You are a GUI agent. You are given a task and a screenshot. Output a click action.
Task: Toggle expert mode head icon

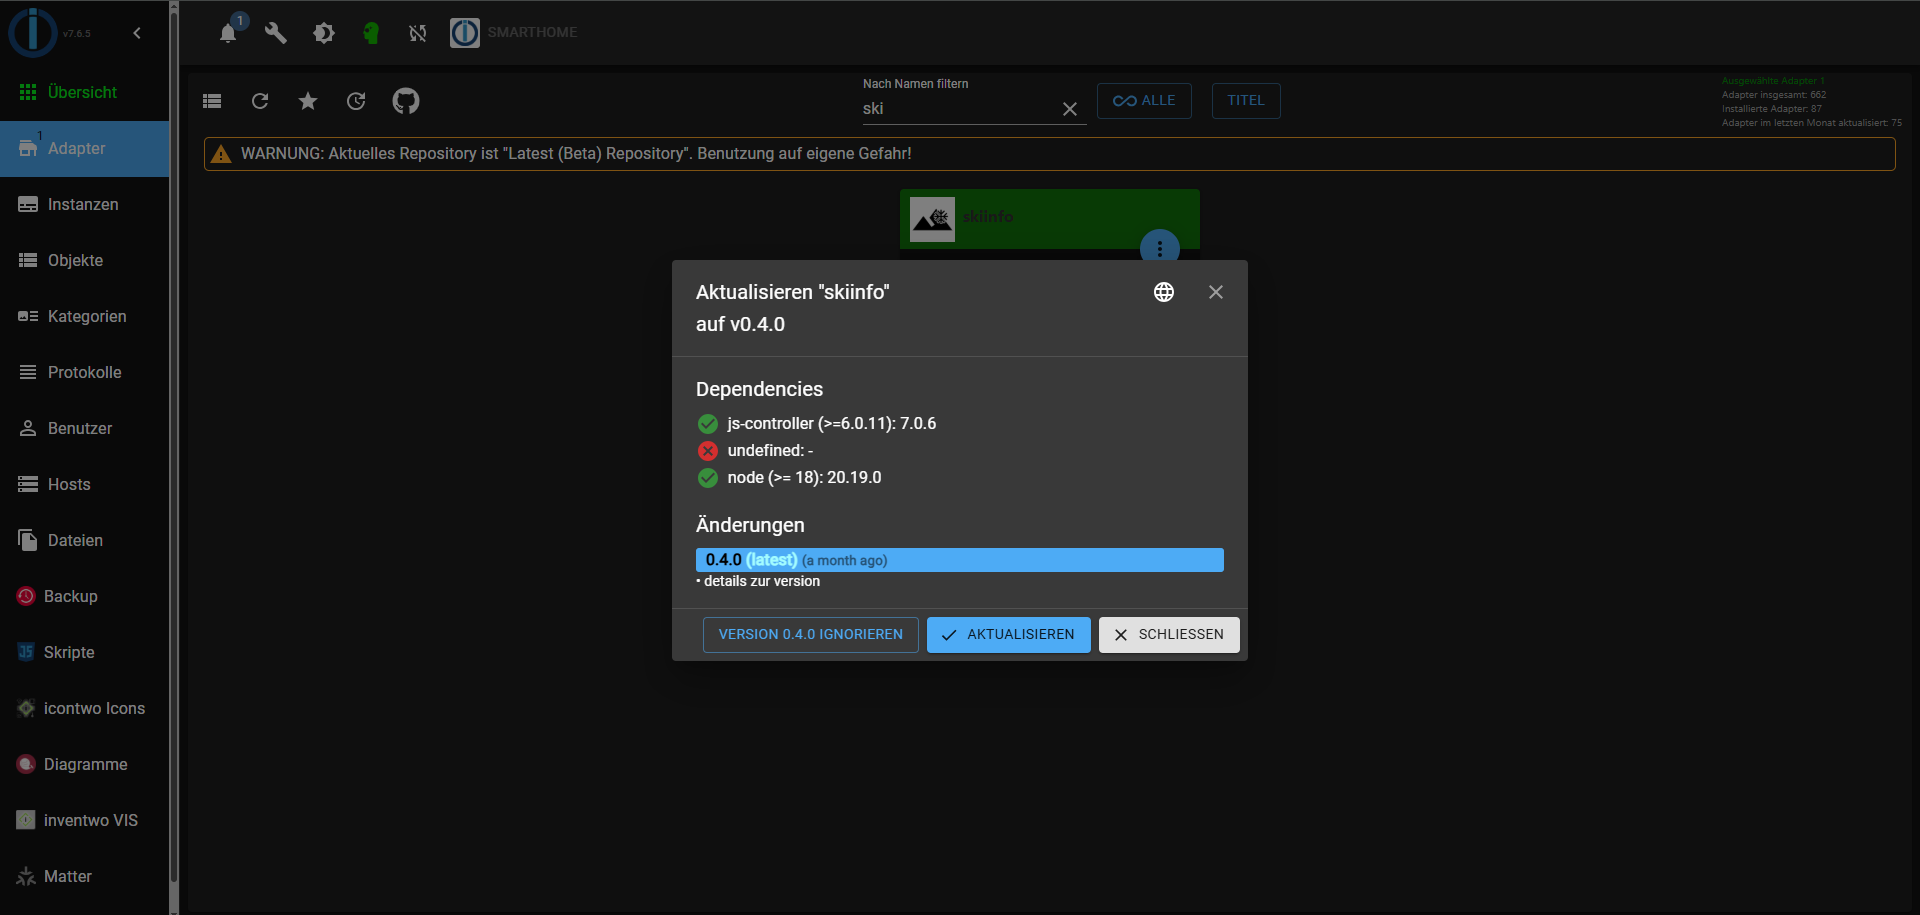371,33
